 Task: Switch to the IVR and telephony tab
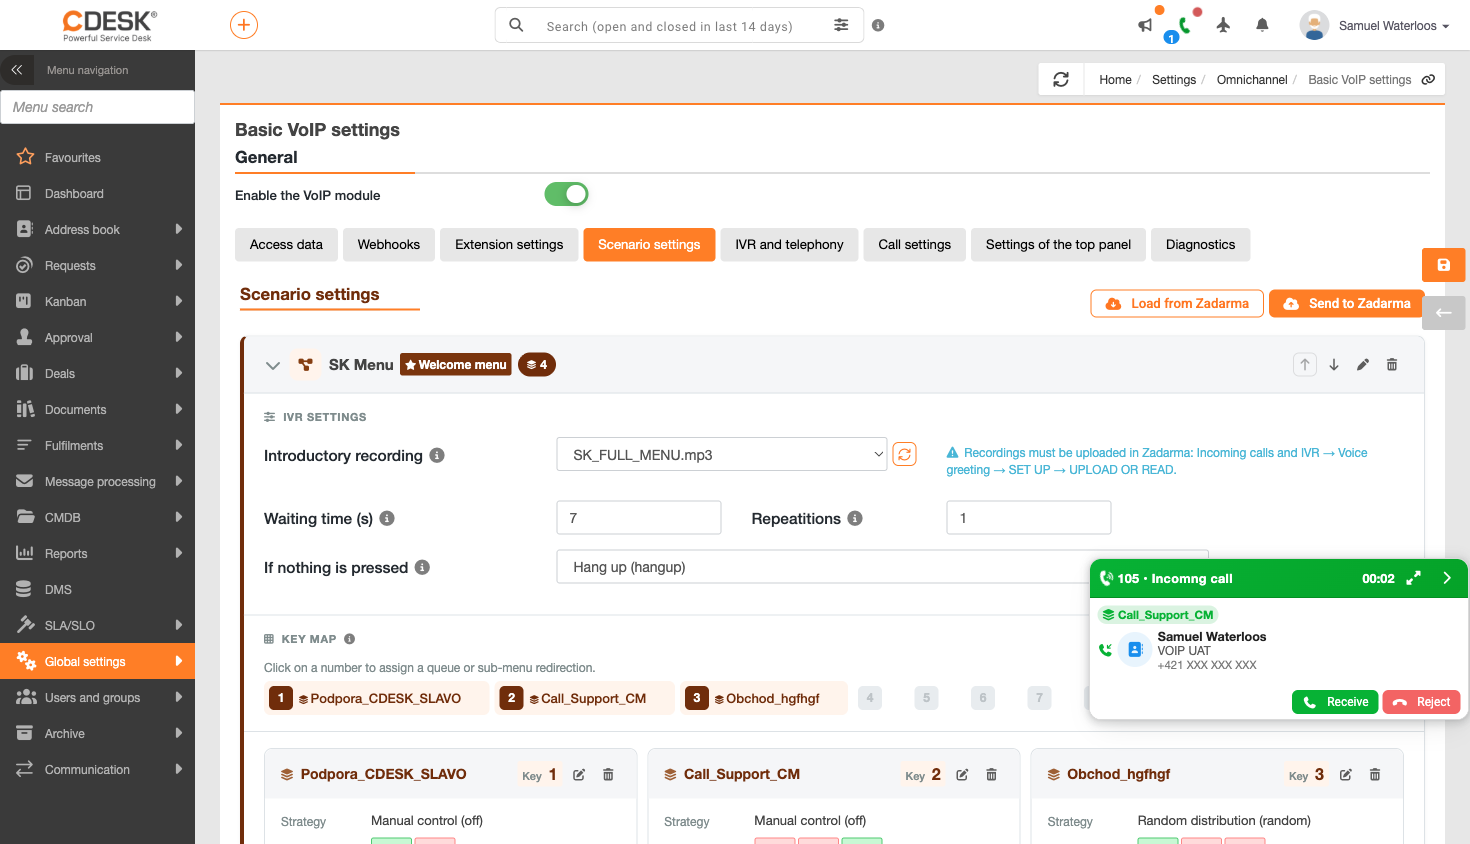tap(789, 244)
